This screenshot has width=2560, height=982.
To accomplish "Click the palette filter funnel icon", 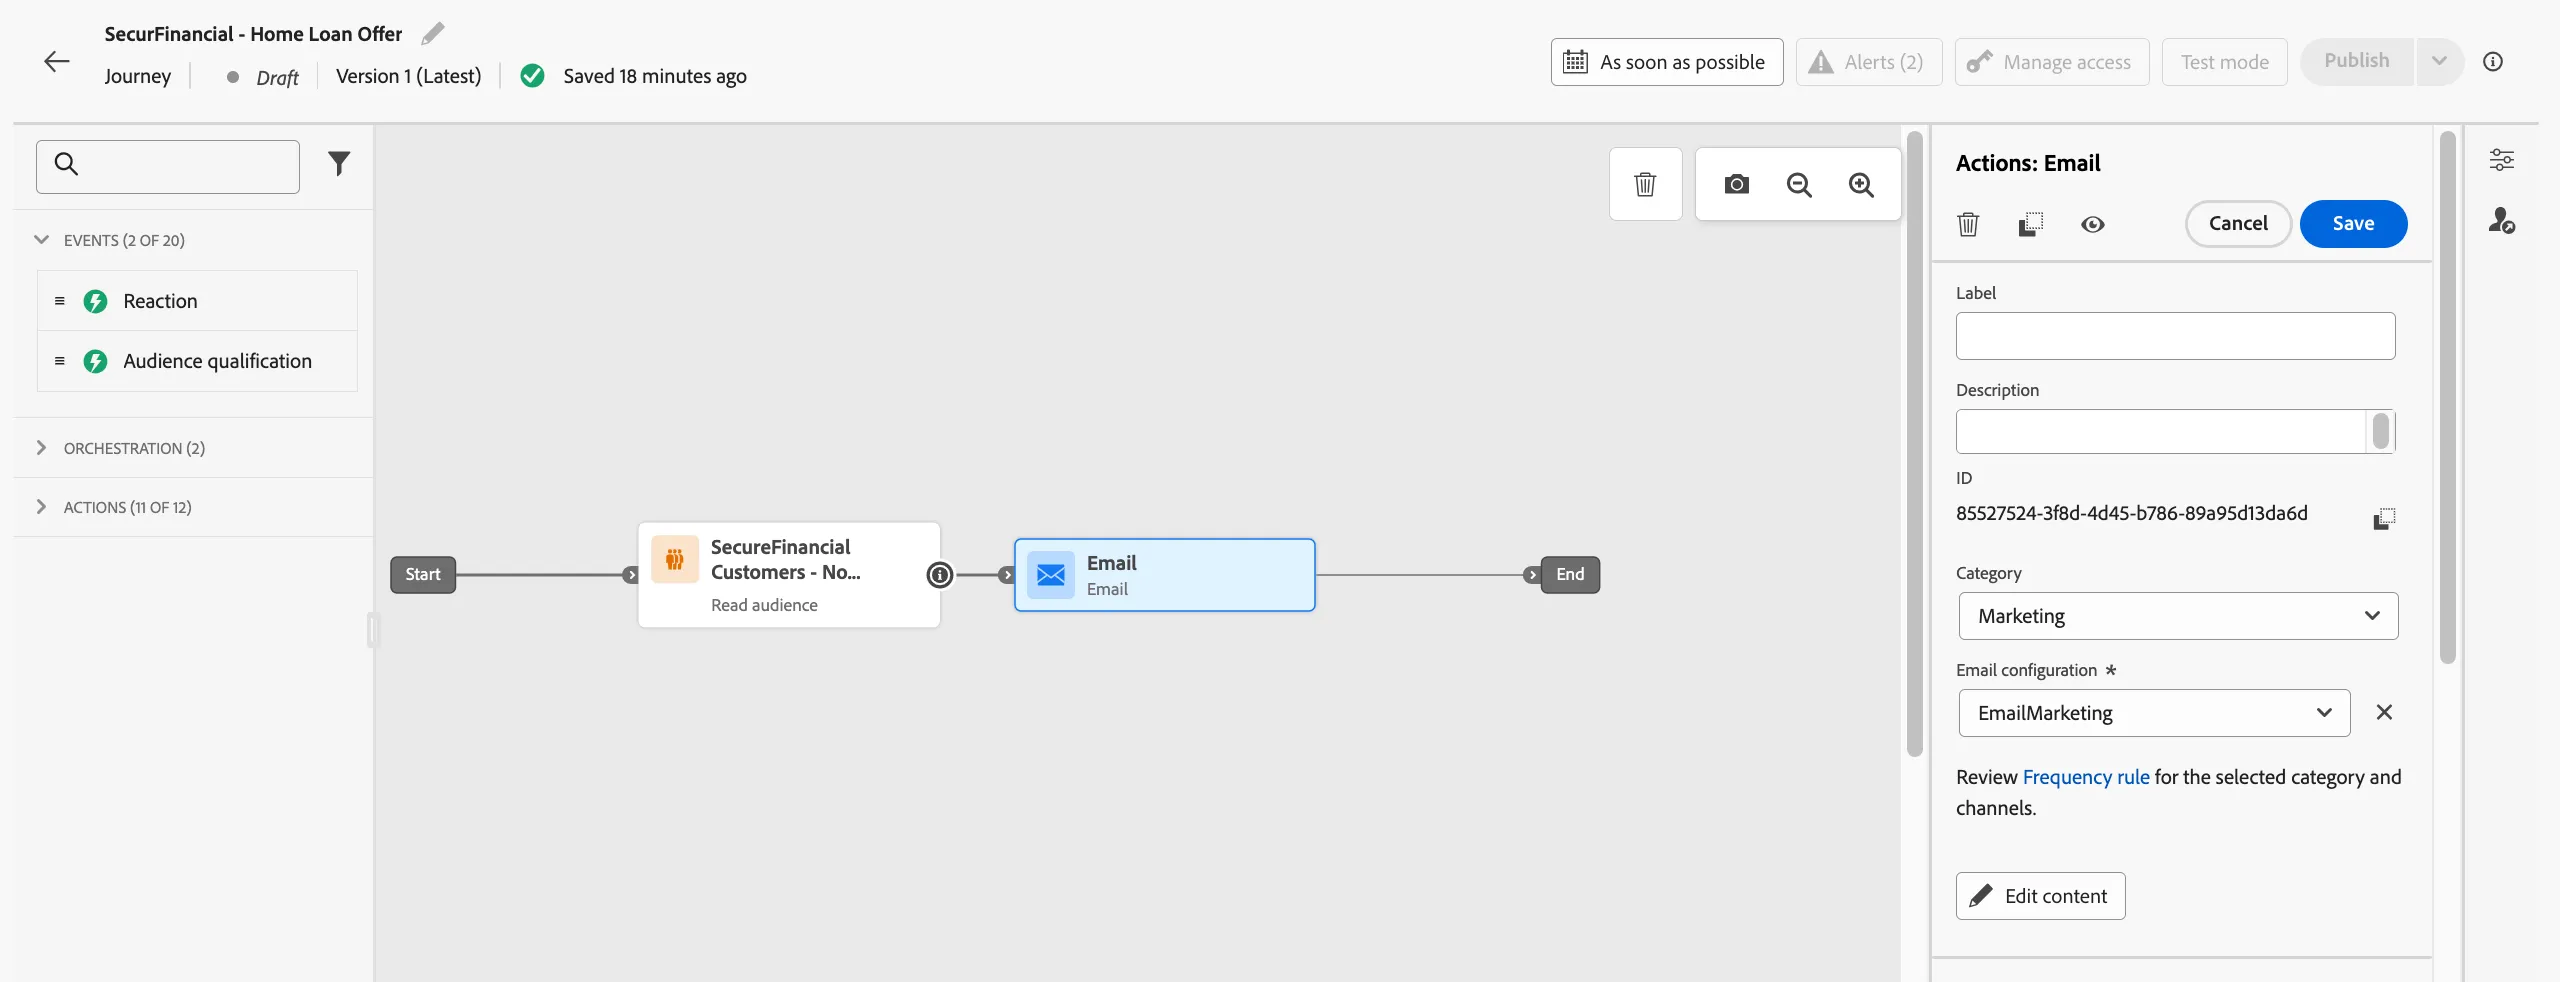I will coord(339,163).
